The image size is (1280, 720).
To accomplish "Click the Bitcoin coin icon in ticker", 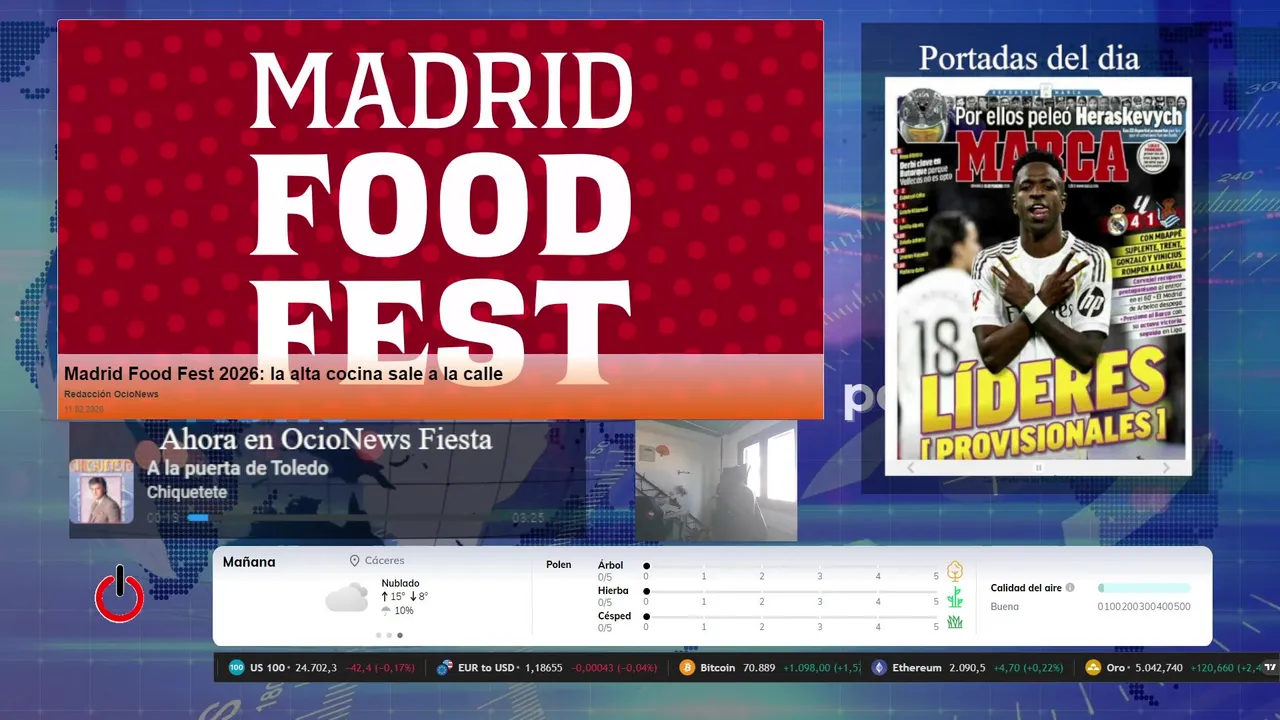I will pos(687,667).
